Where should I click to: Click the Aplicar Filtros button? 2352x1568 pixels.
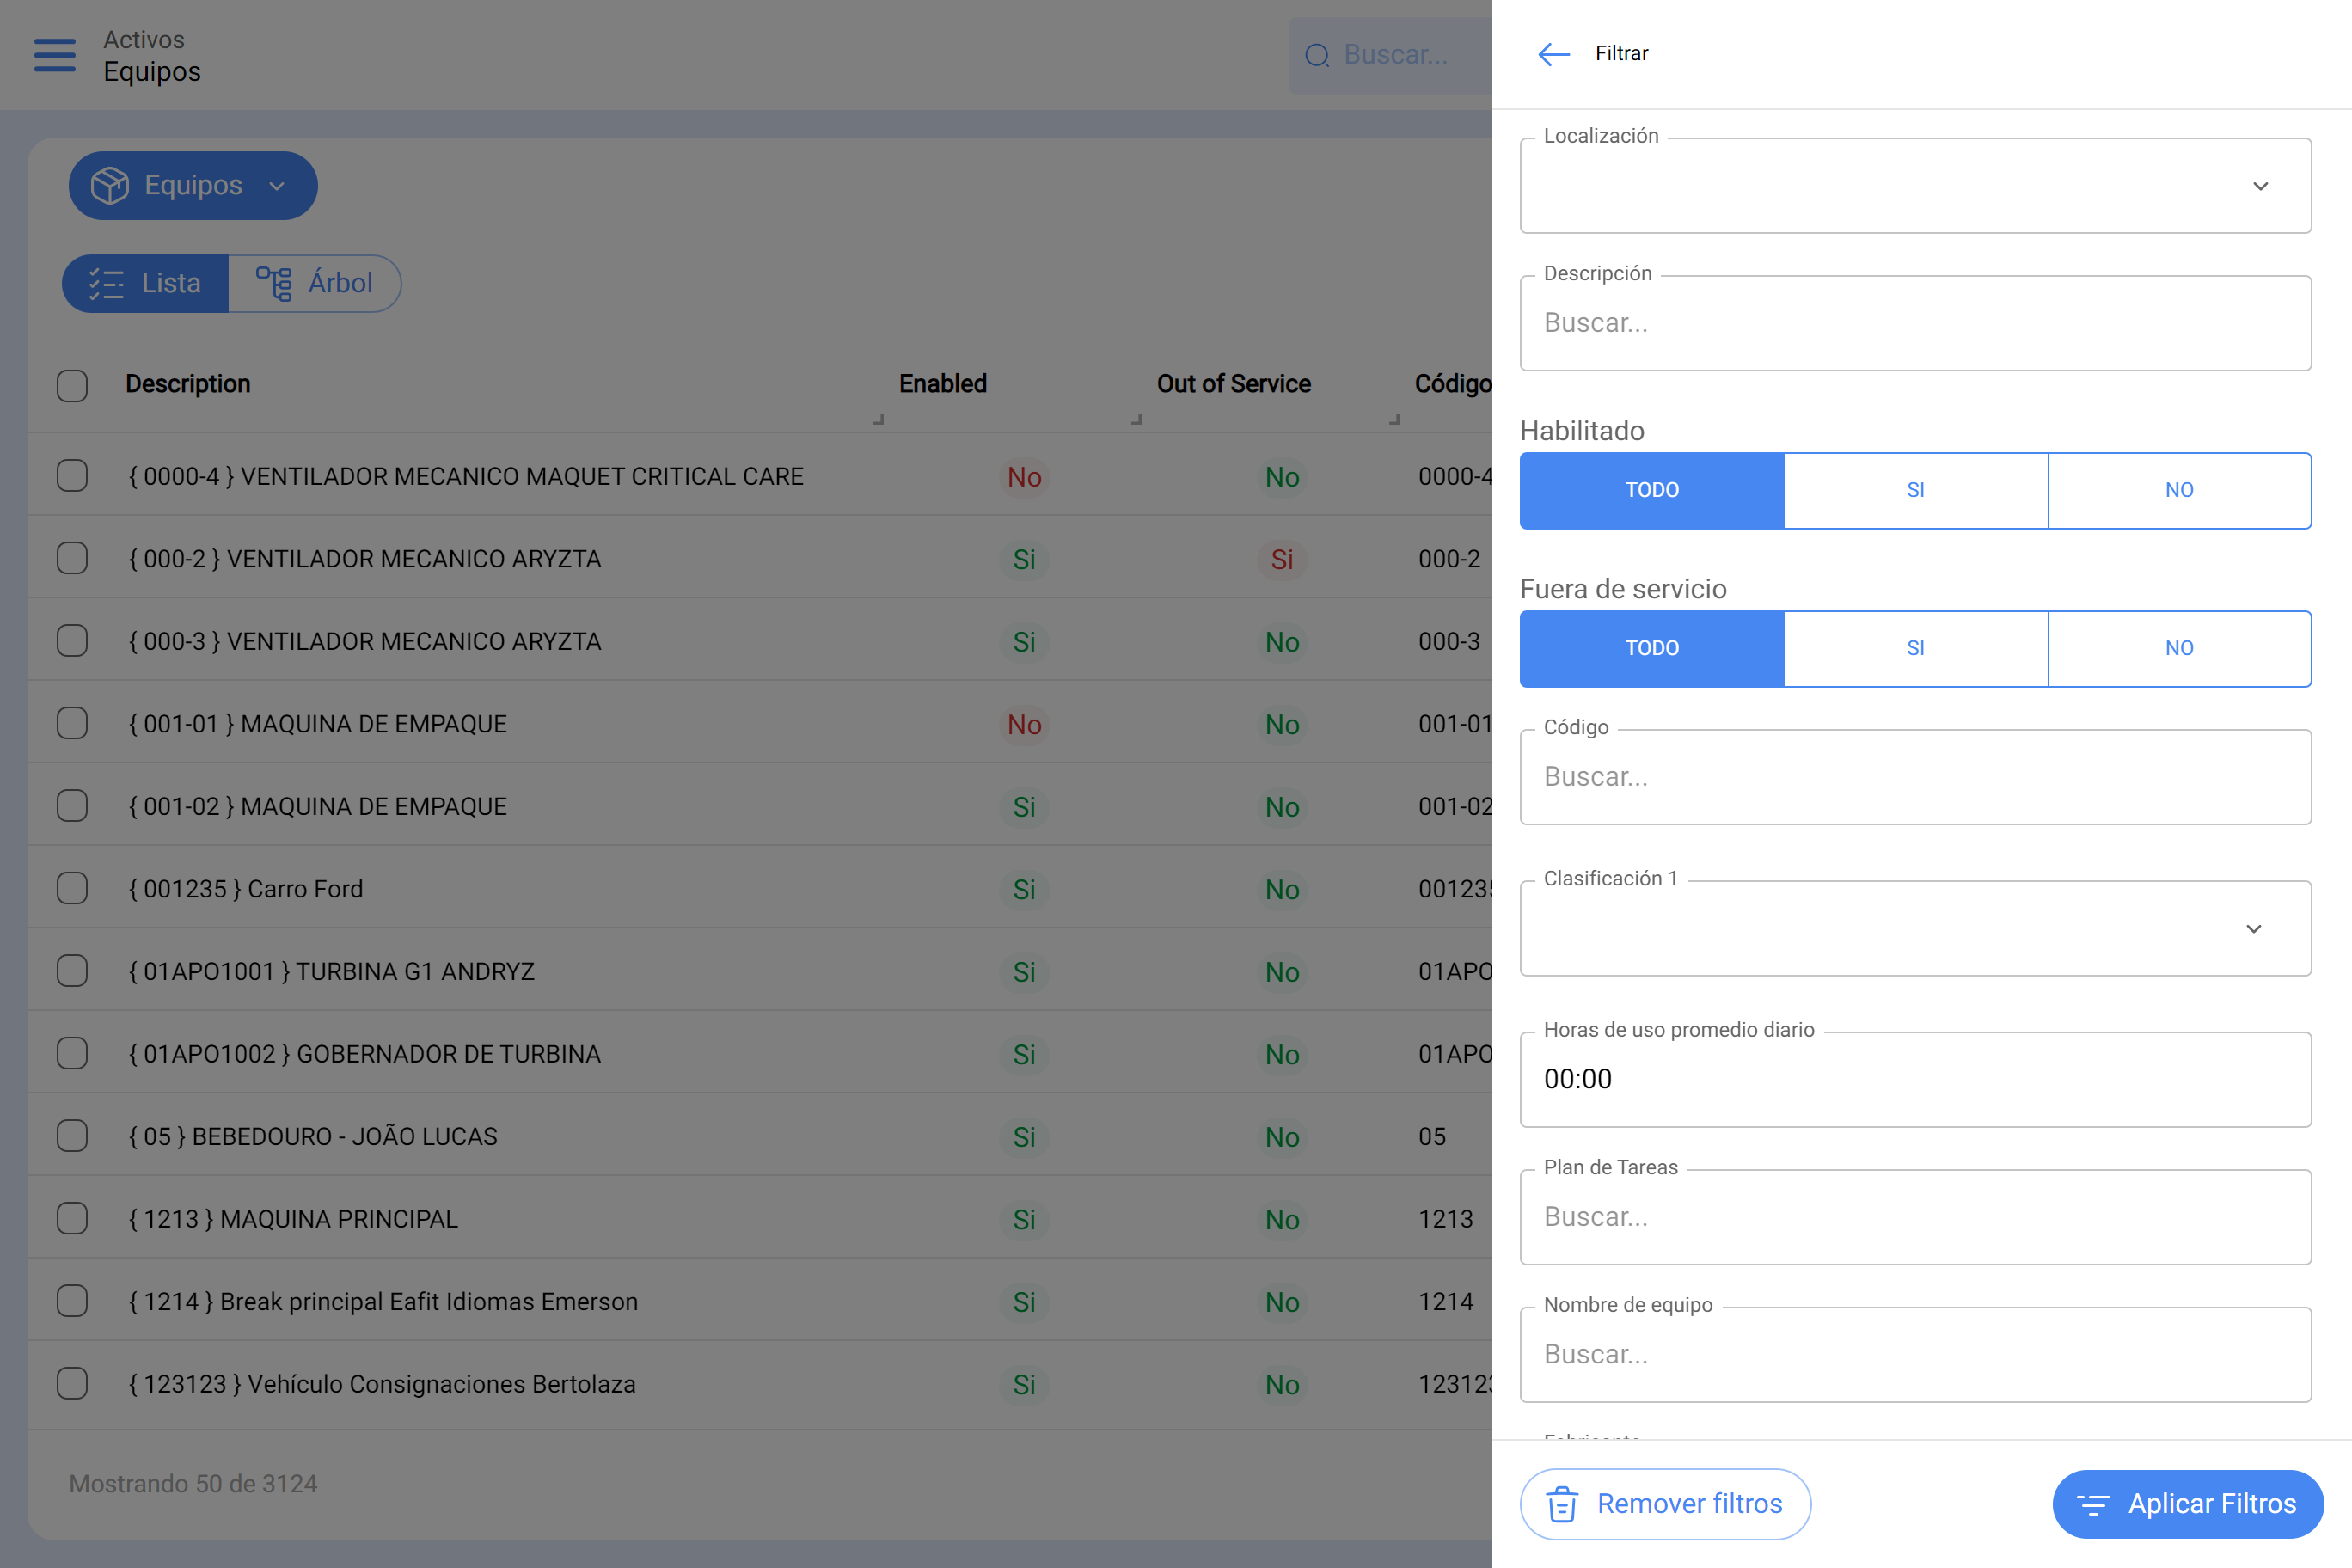click(x=2188, y=1504)
